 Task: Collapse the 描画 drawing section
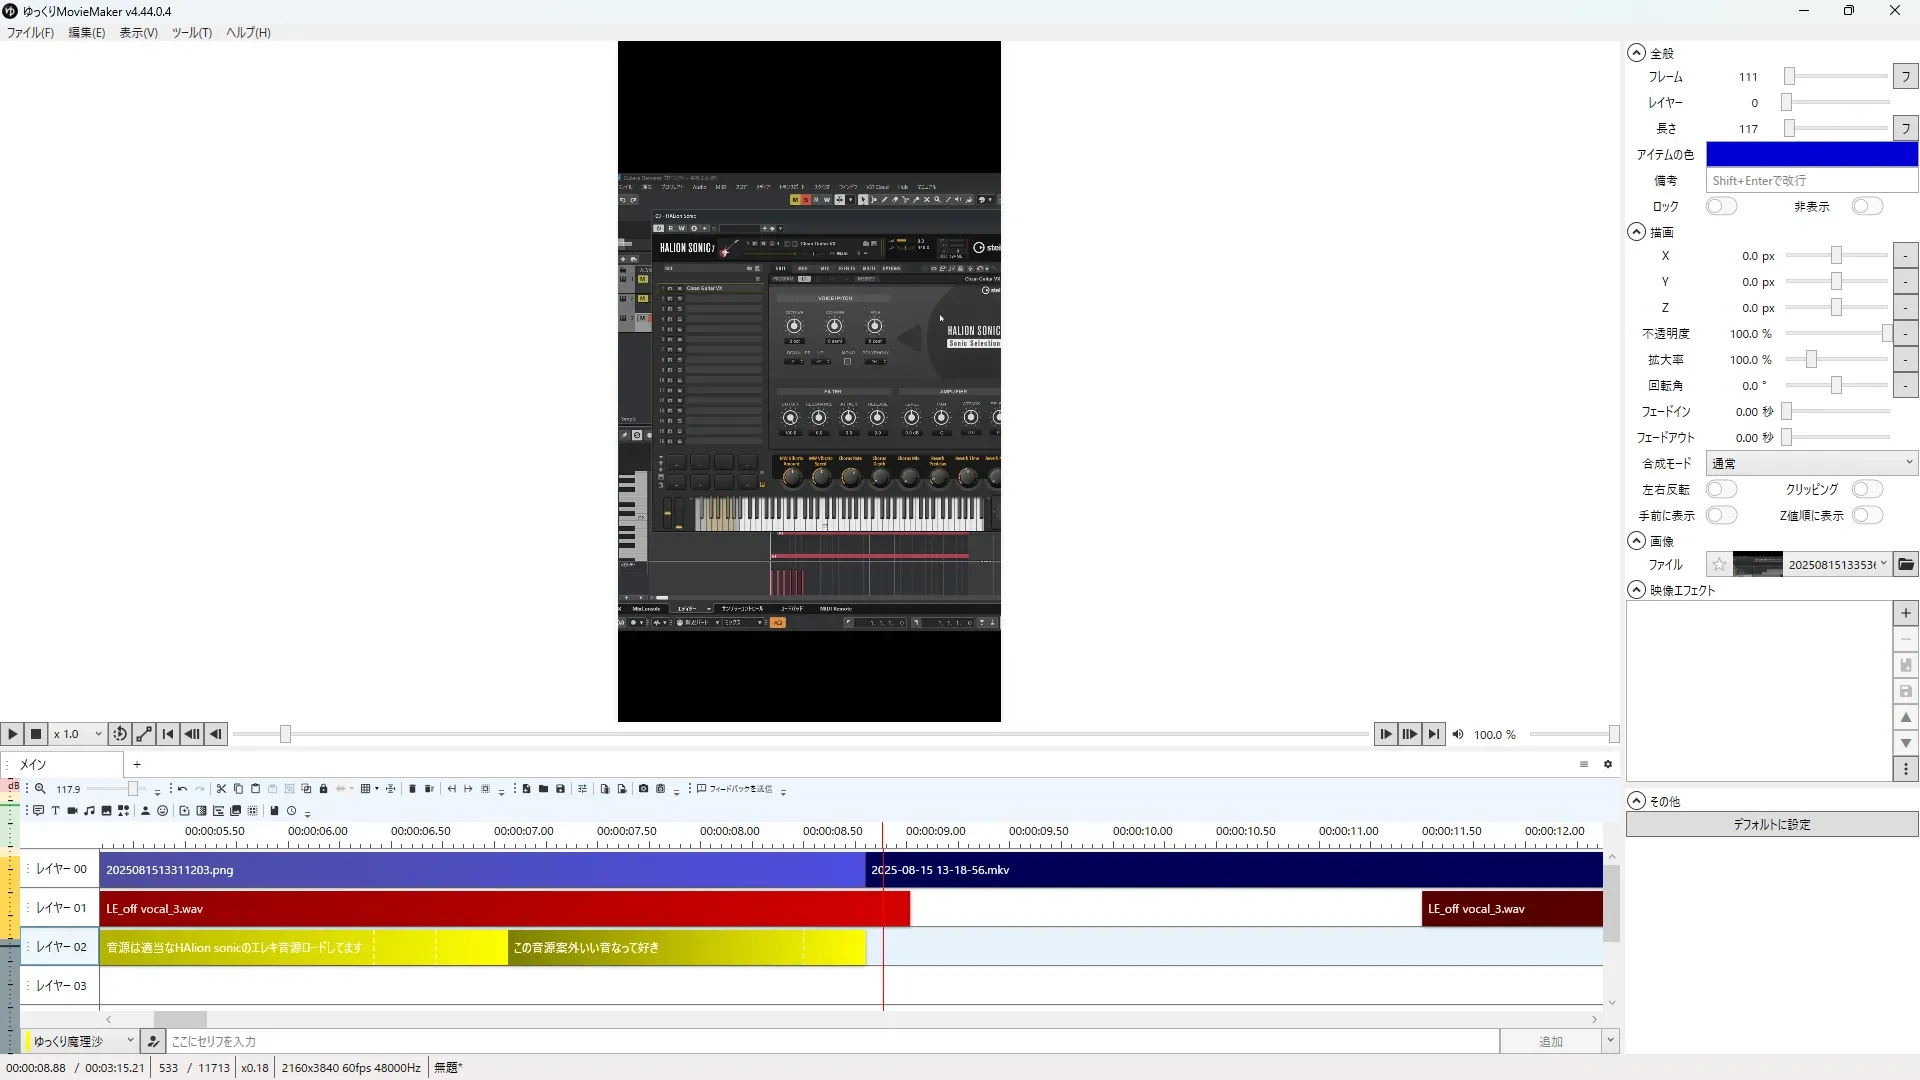pos(1636,232)
